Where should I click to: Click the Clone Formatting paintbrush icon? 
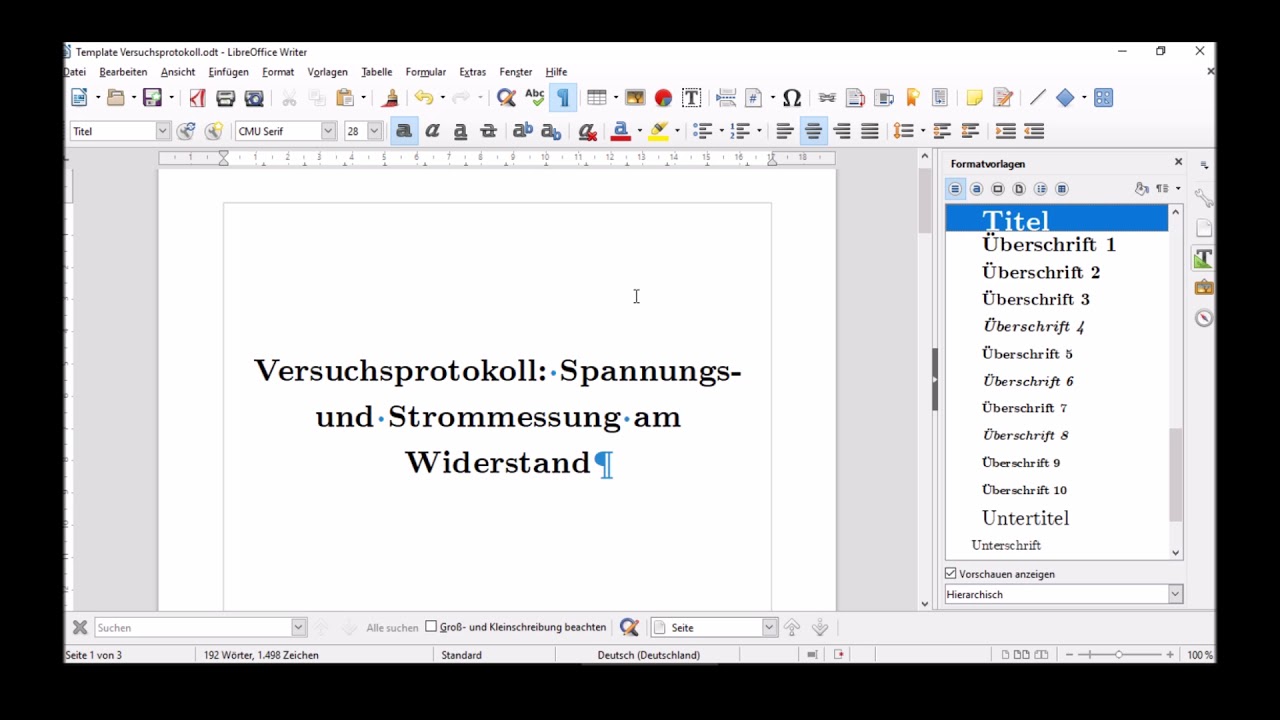pos(390,98)
